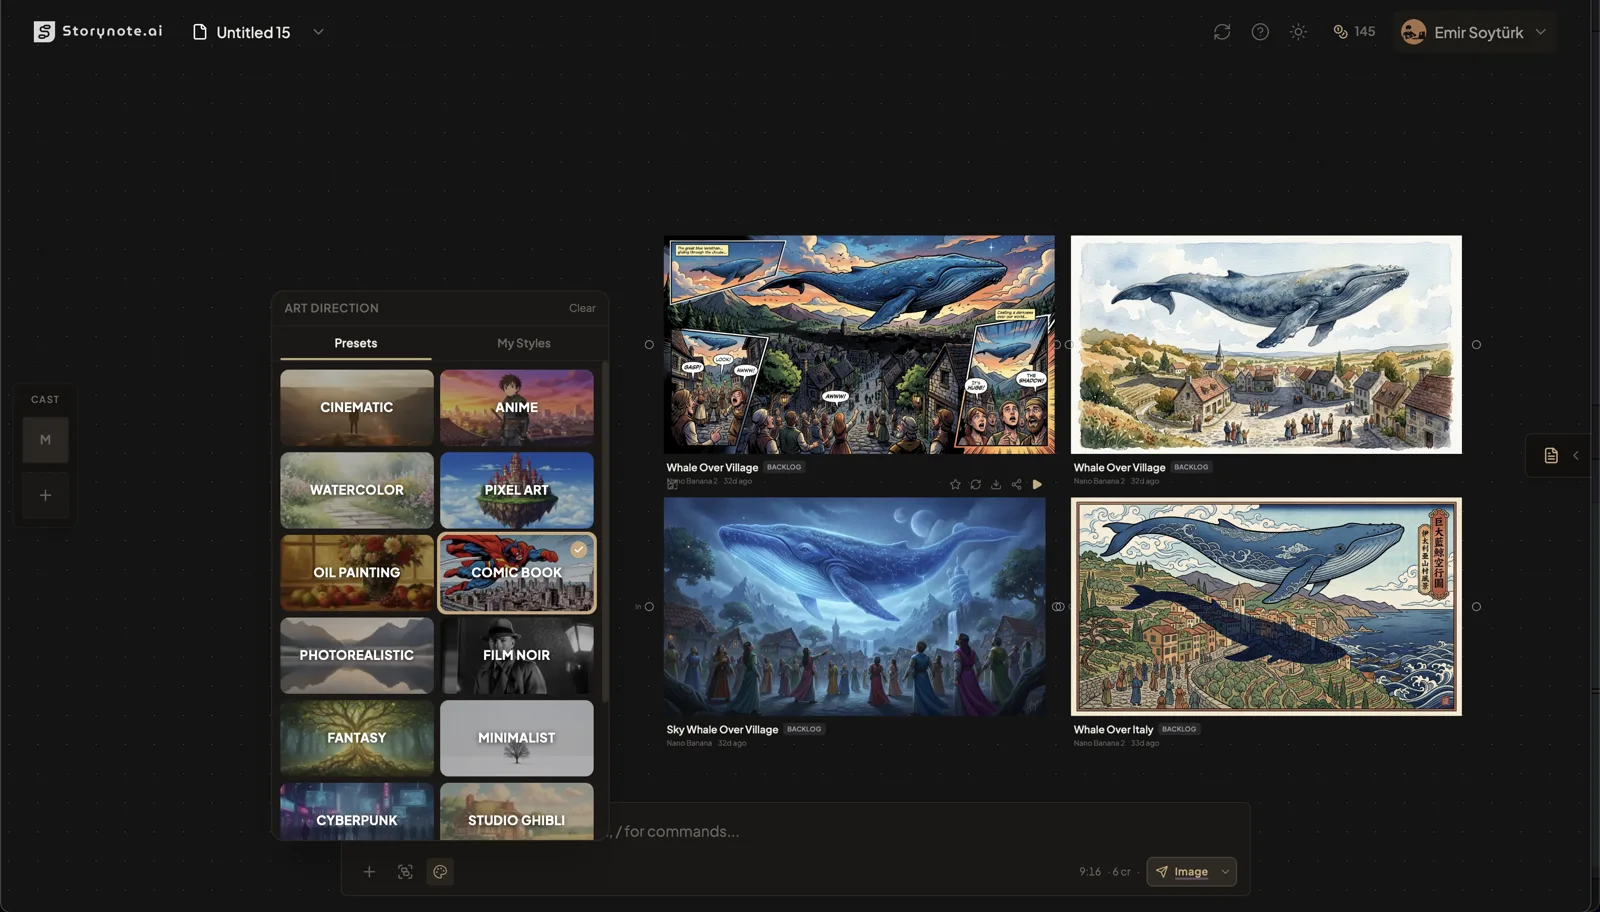Image resolution: width=1600 pixels, height=912 pixels.
Task: Open the Image generation model dropdown
Action: (x=1191, y=871)
